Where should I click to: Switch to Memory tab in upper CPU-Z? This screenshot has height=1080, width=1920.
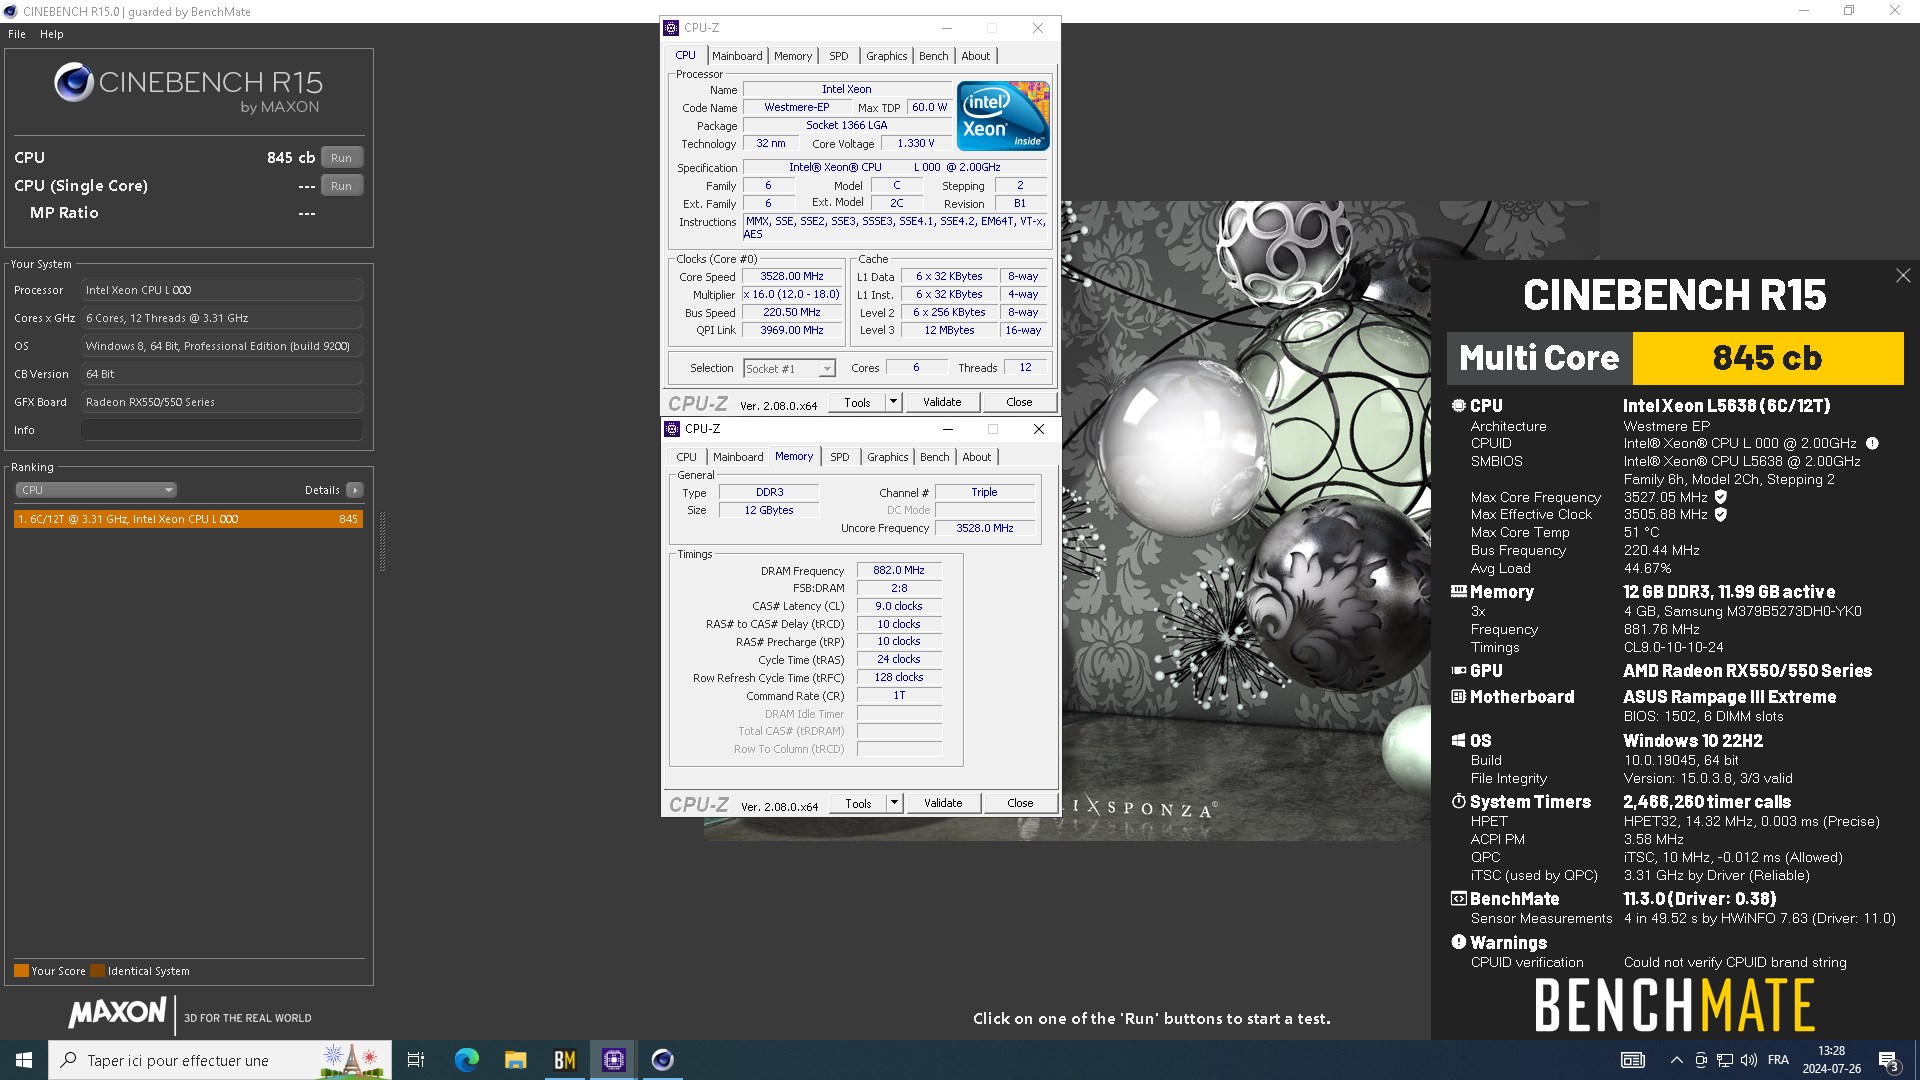[793, 56]
